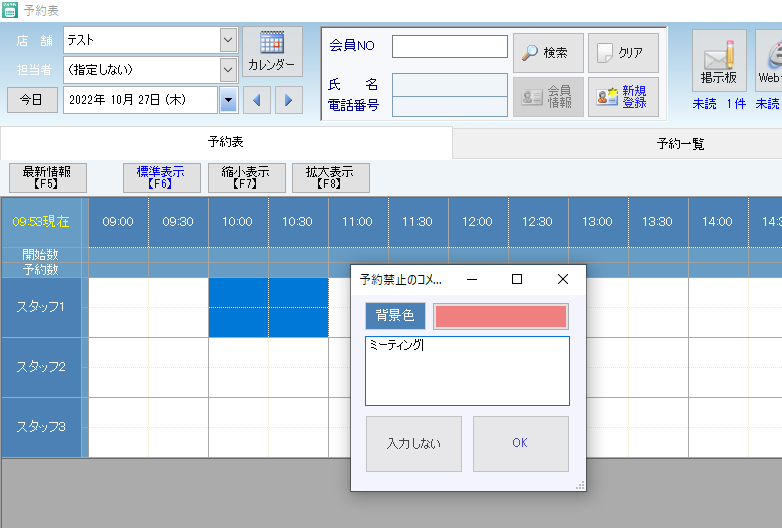Screen dimensions: 782x528
Task: Open the 掲示板 bulletin board
Action: pyautogui.click(x=719, y=61)
